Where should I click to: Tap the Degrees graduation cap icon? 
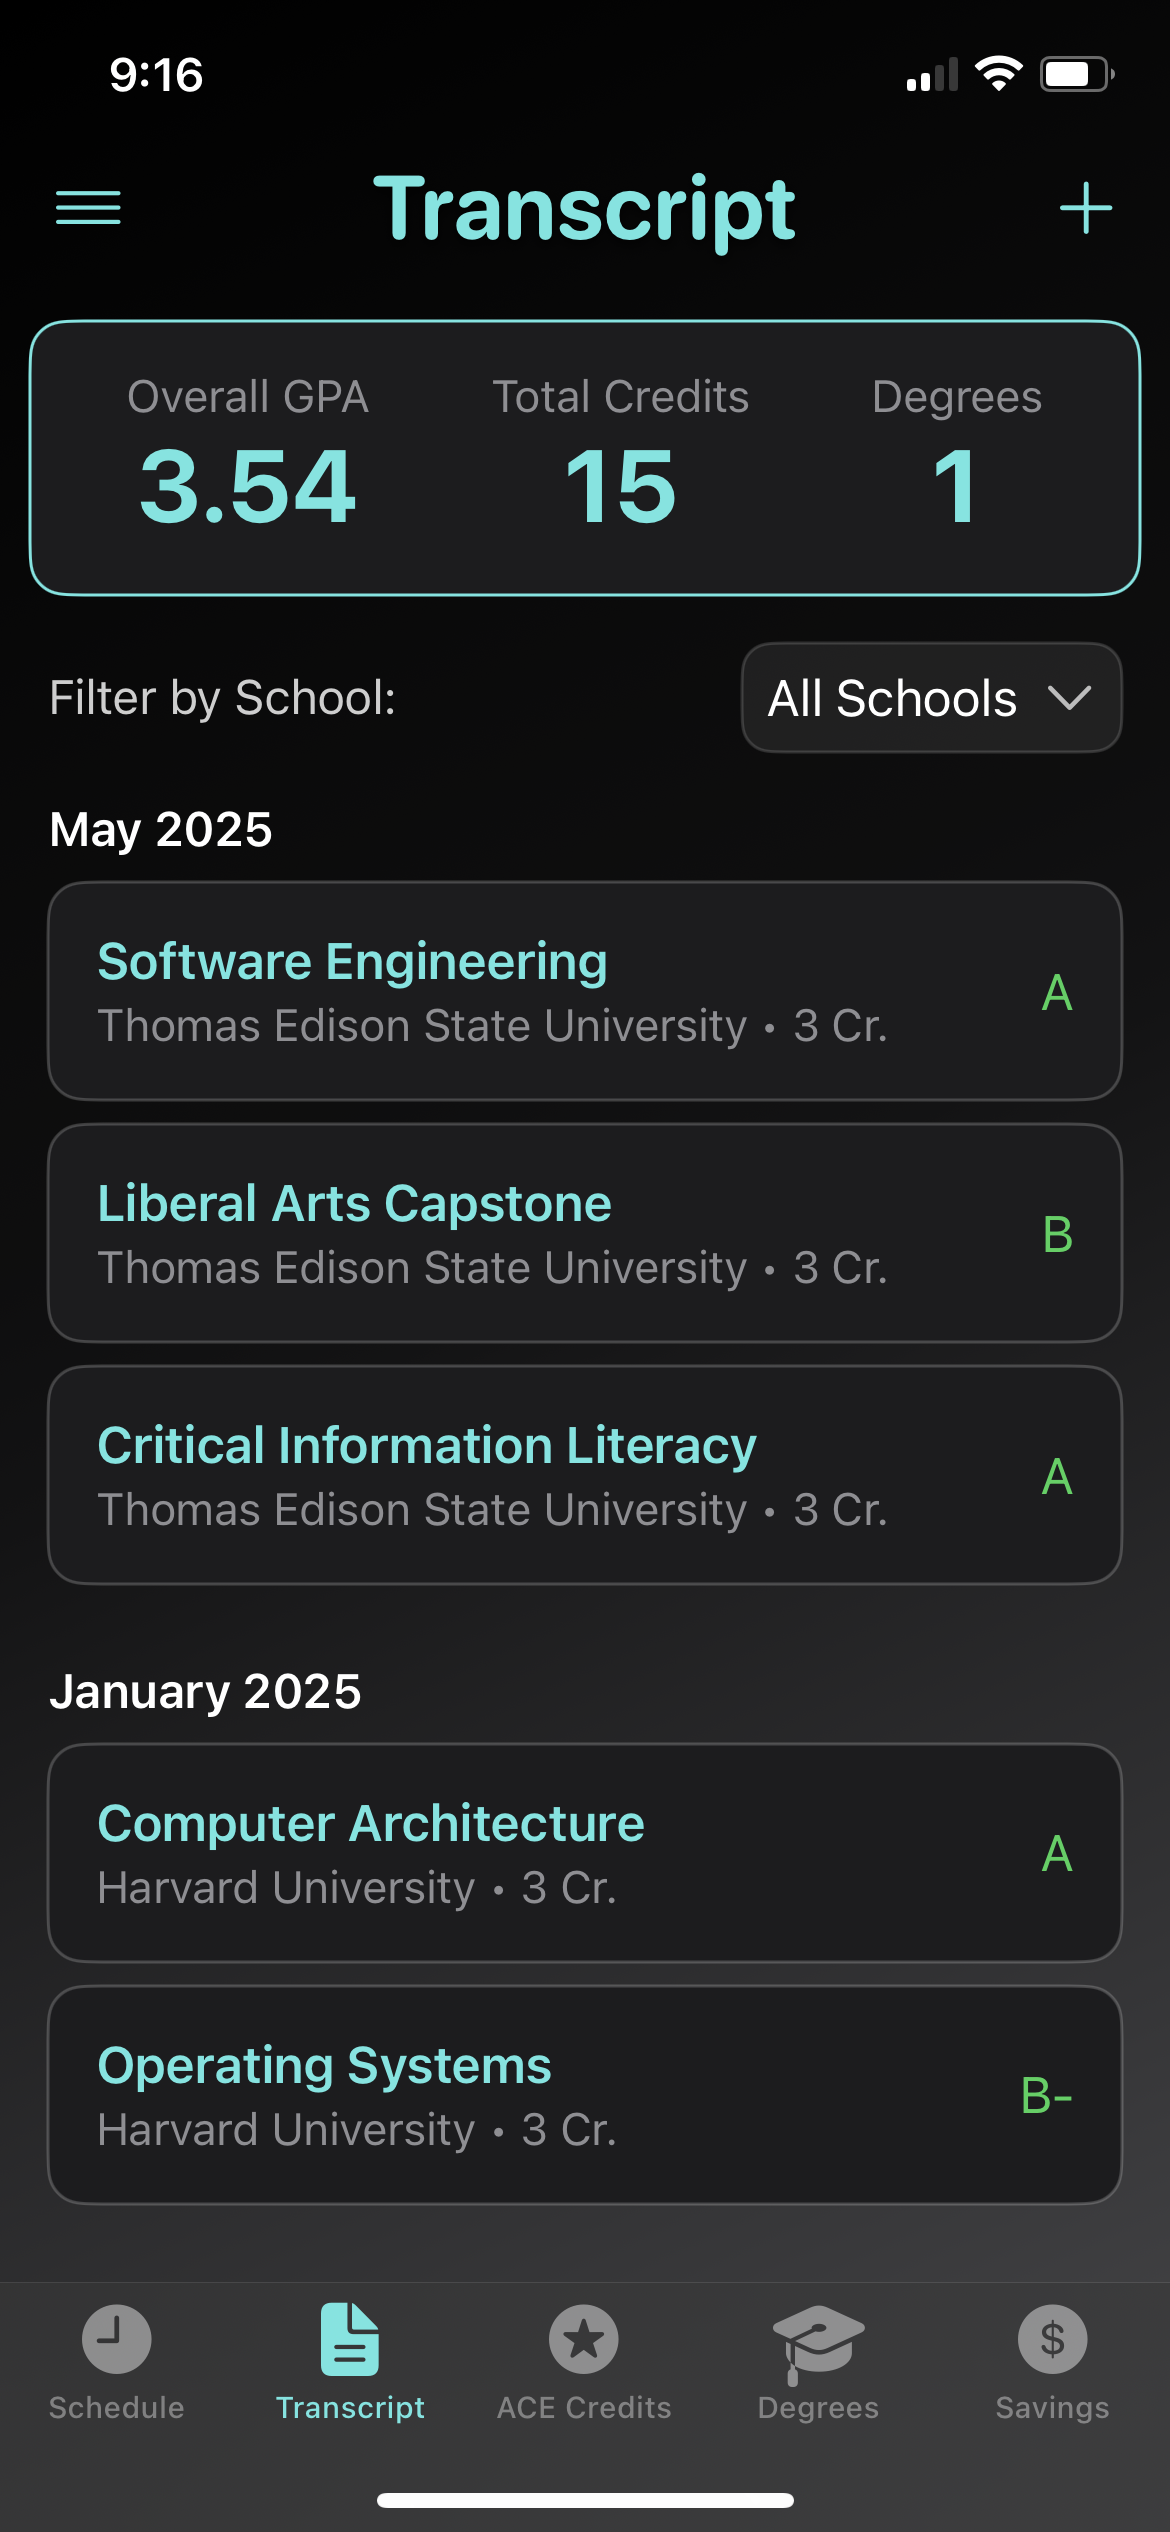818,2338
